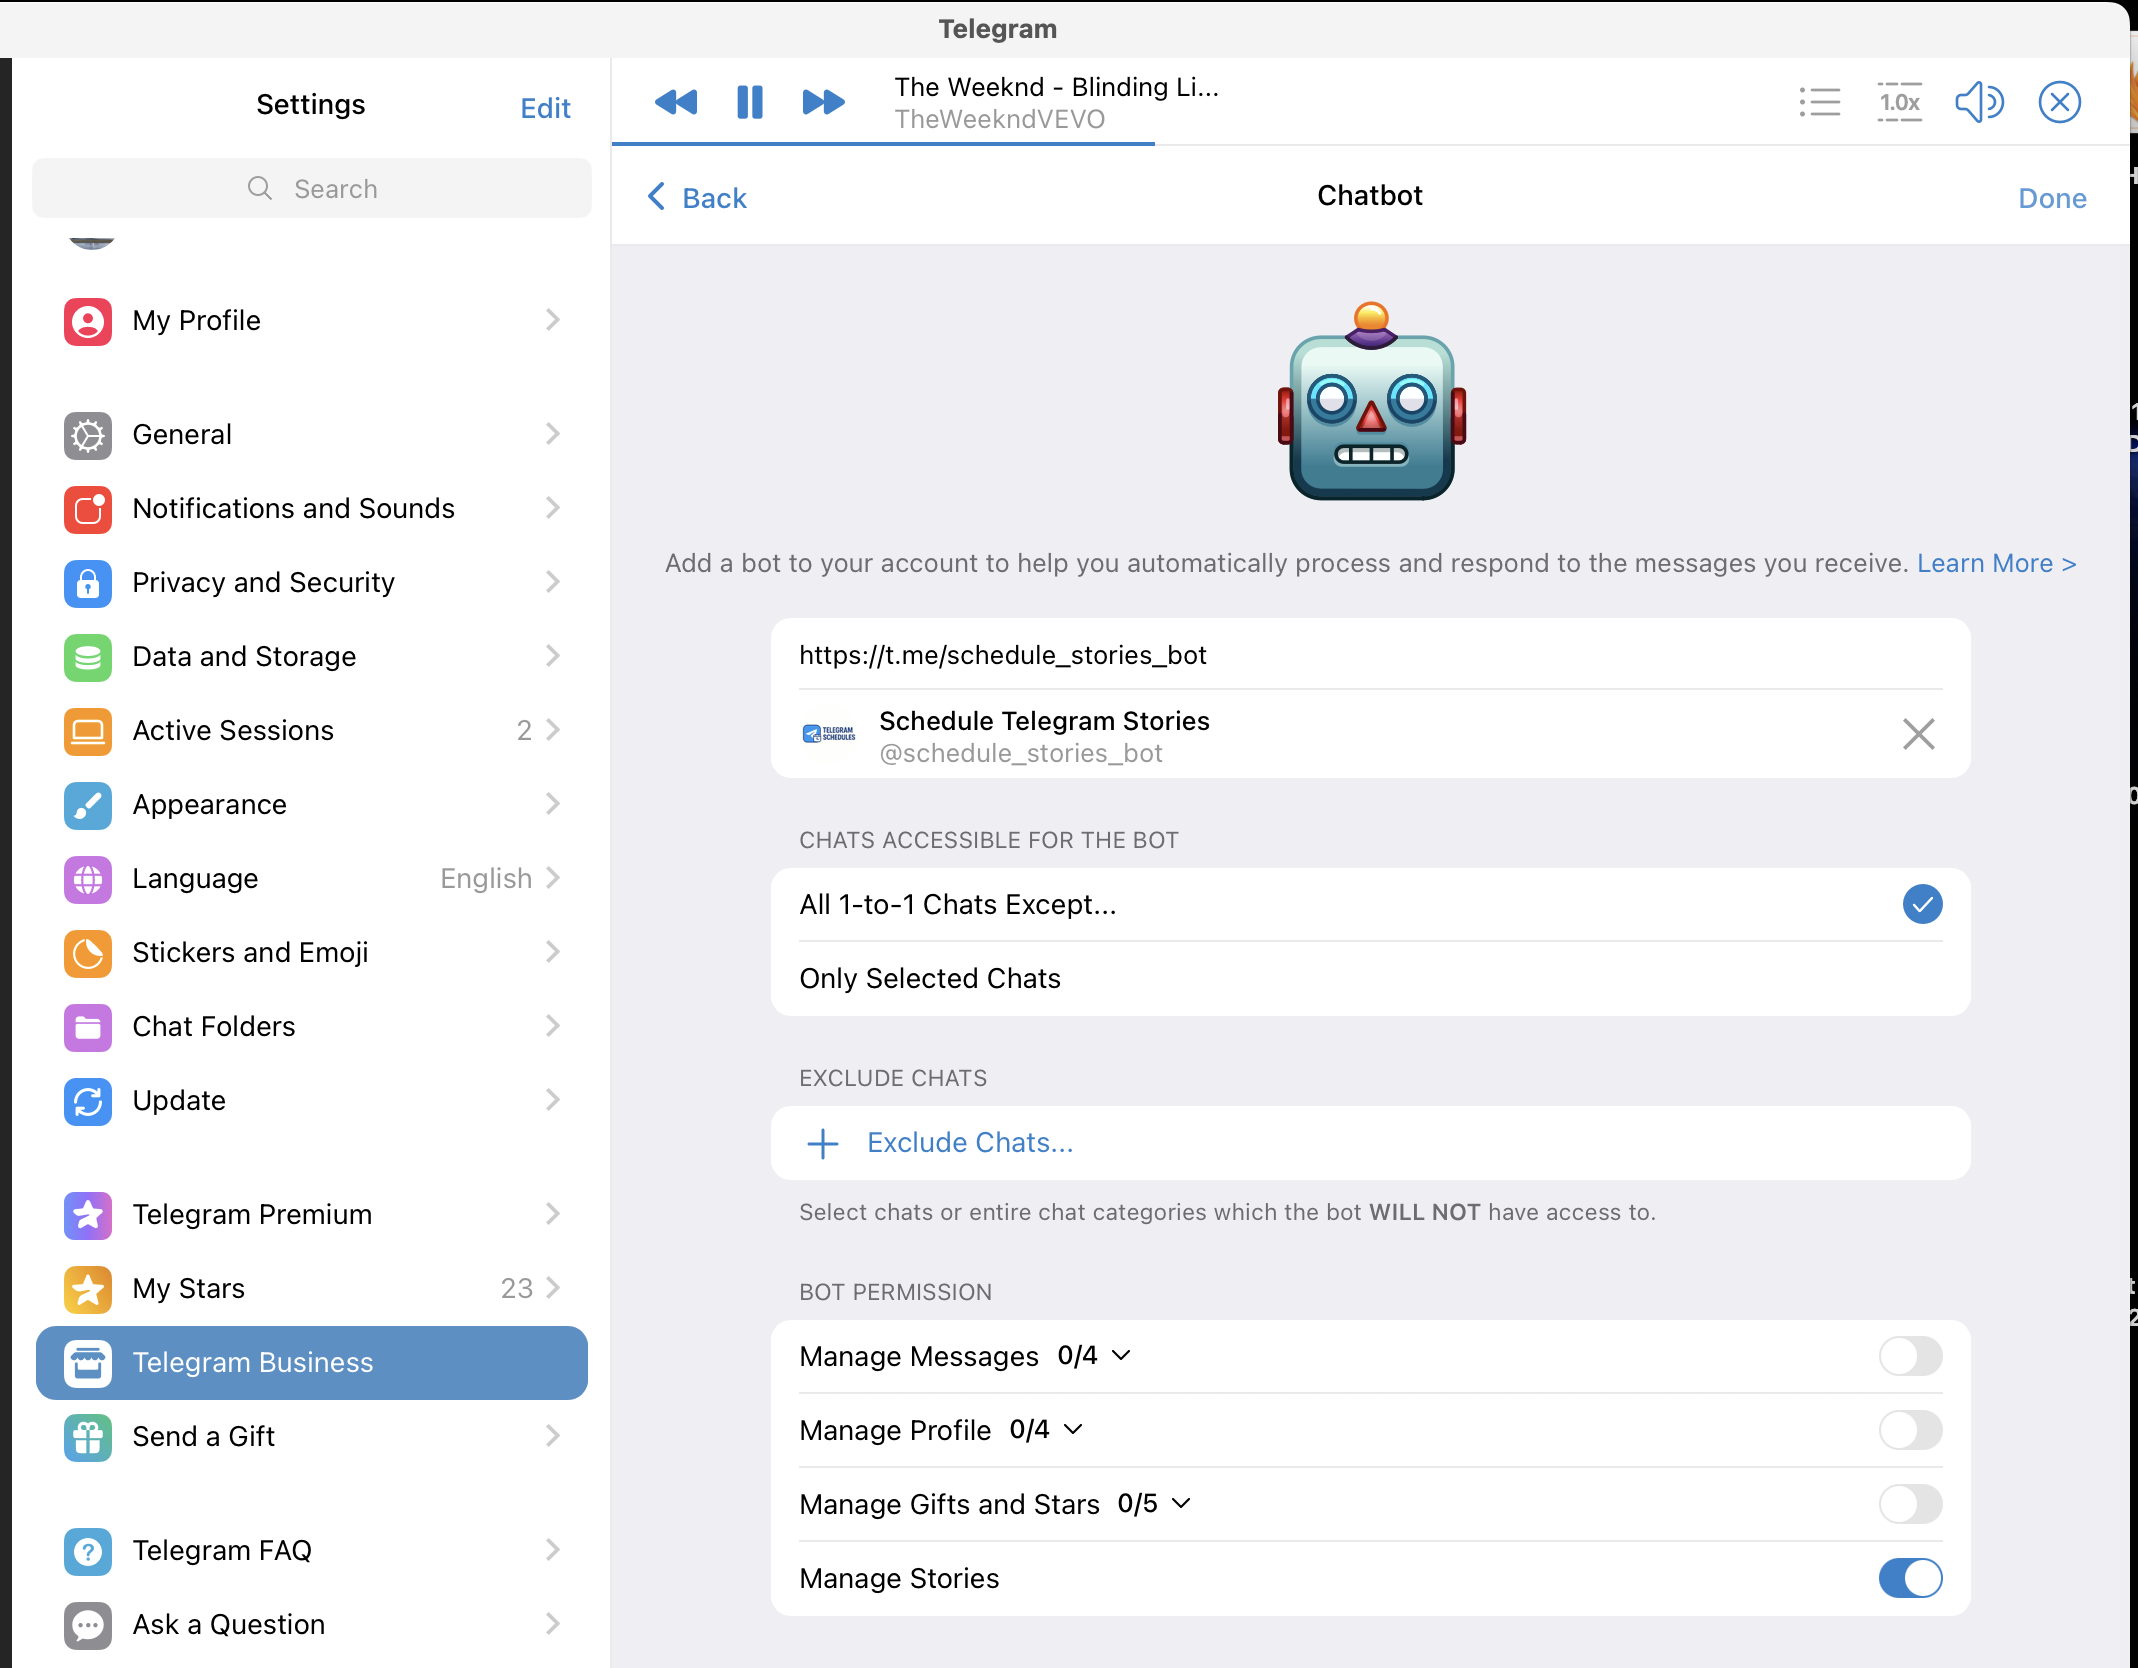Click the Data and Storage icon
2138x1668 pixels.
click(x=88, y=657)
